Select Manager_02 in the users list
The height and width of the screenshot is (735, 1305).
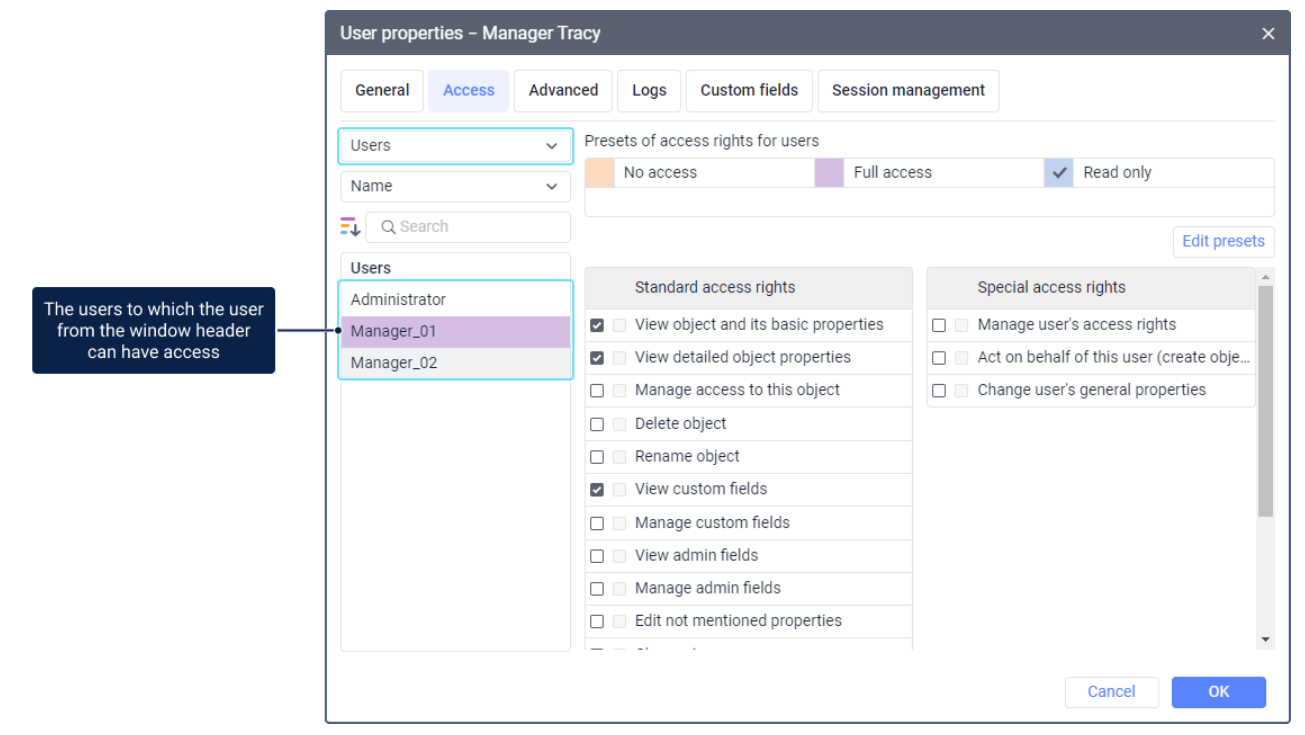(x=456, y=363)
